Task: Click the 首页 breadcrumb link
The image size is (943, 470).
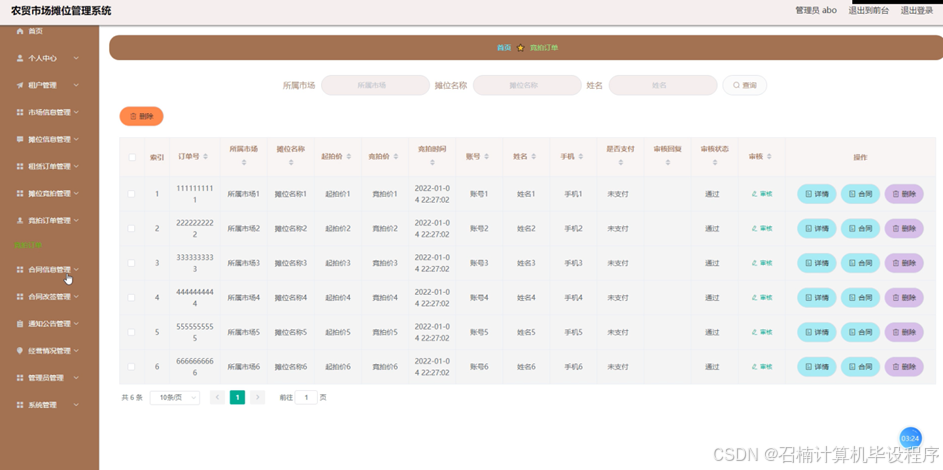Action: pos(504,48)
